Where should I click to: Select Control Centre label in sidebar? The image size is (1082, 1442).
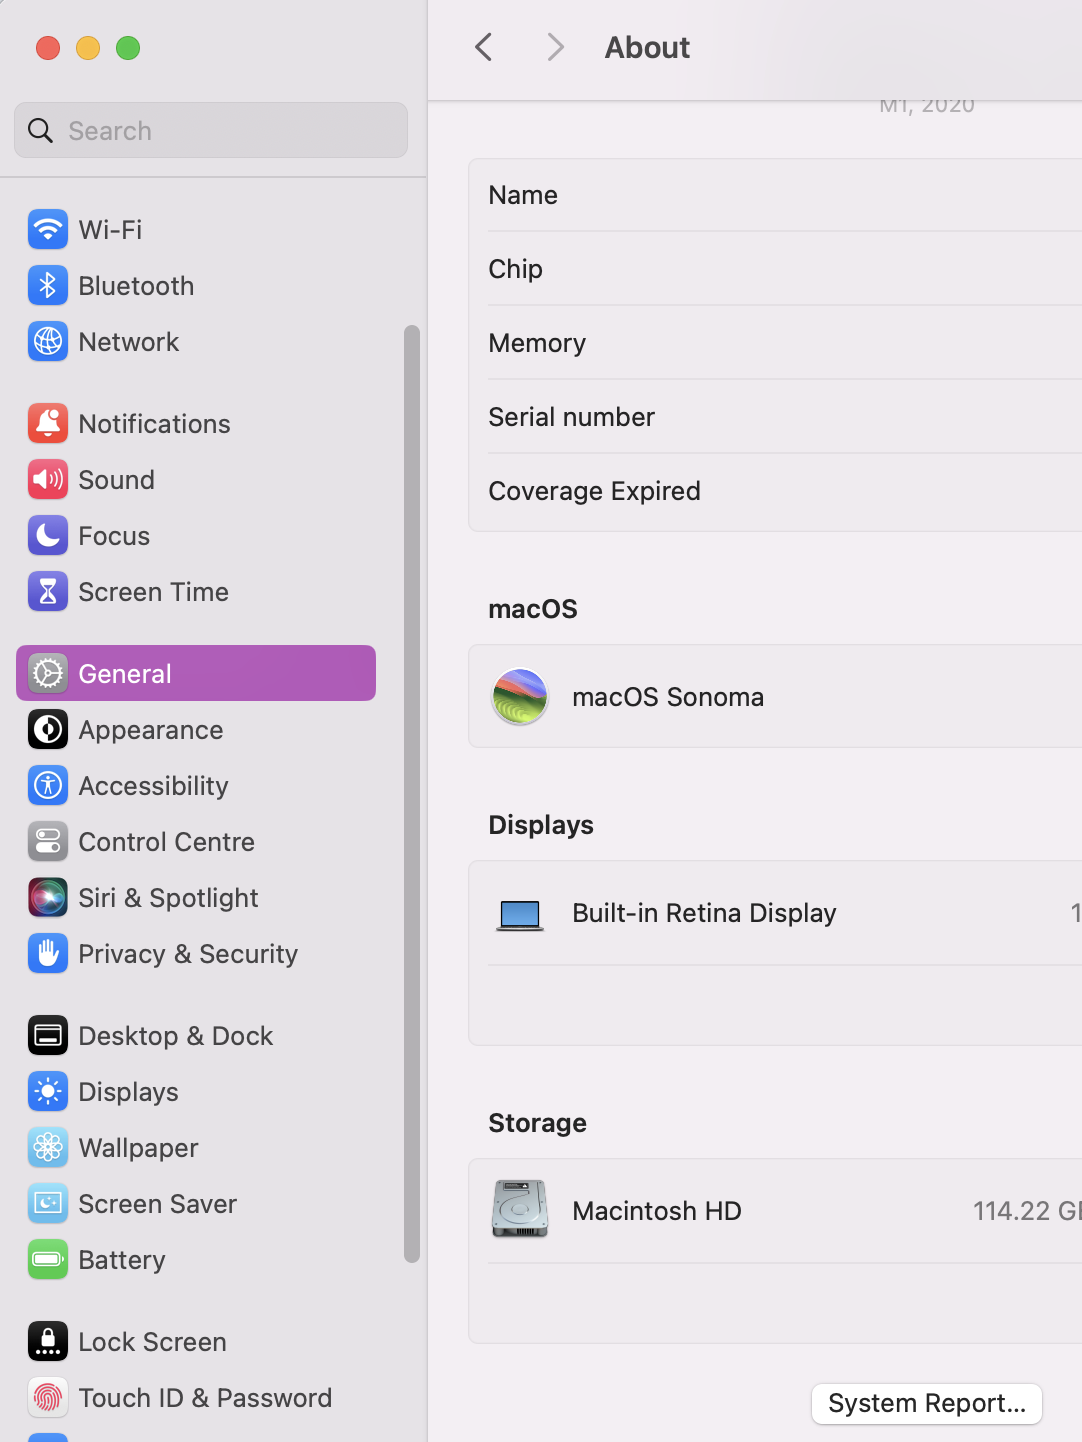pos(167,842)
